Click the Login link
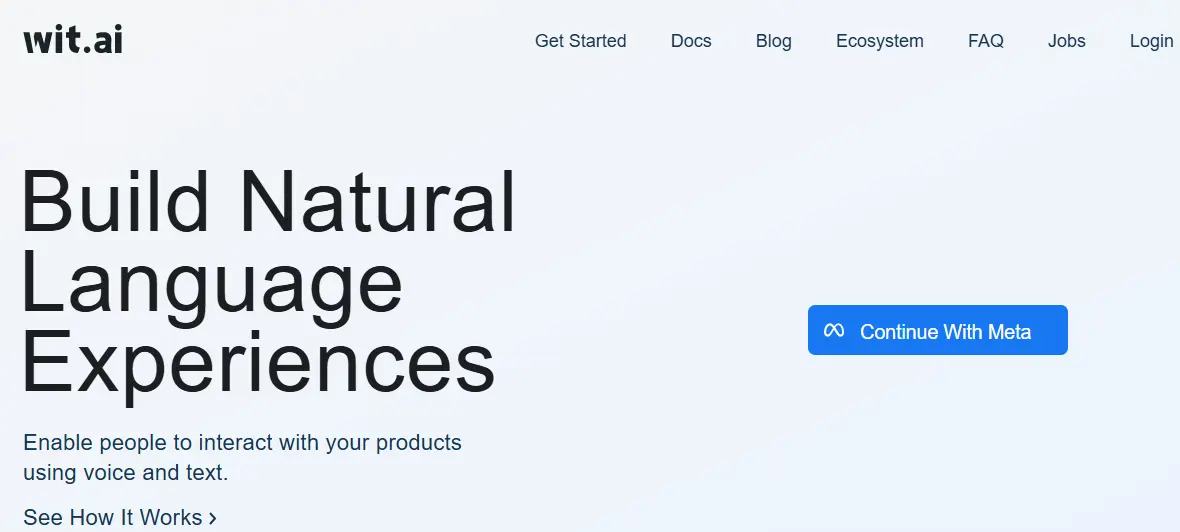This screenshot has width=1180, height=532. point(1151,41)
